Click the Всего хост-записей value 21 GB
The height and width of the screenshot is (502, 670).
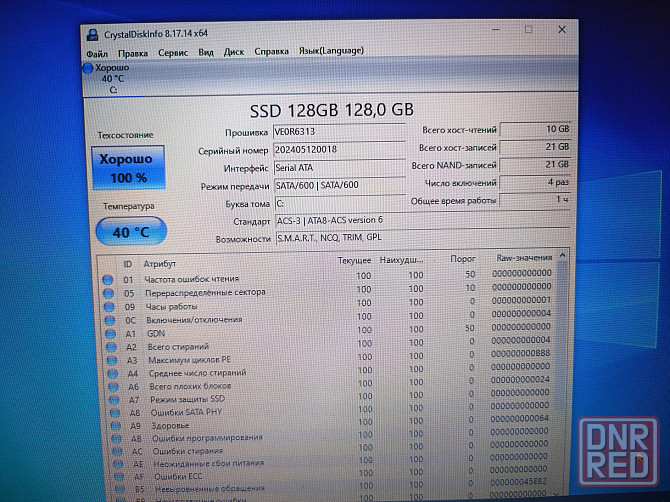click(x=535, y=147)
